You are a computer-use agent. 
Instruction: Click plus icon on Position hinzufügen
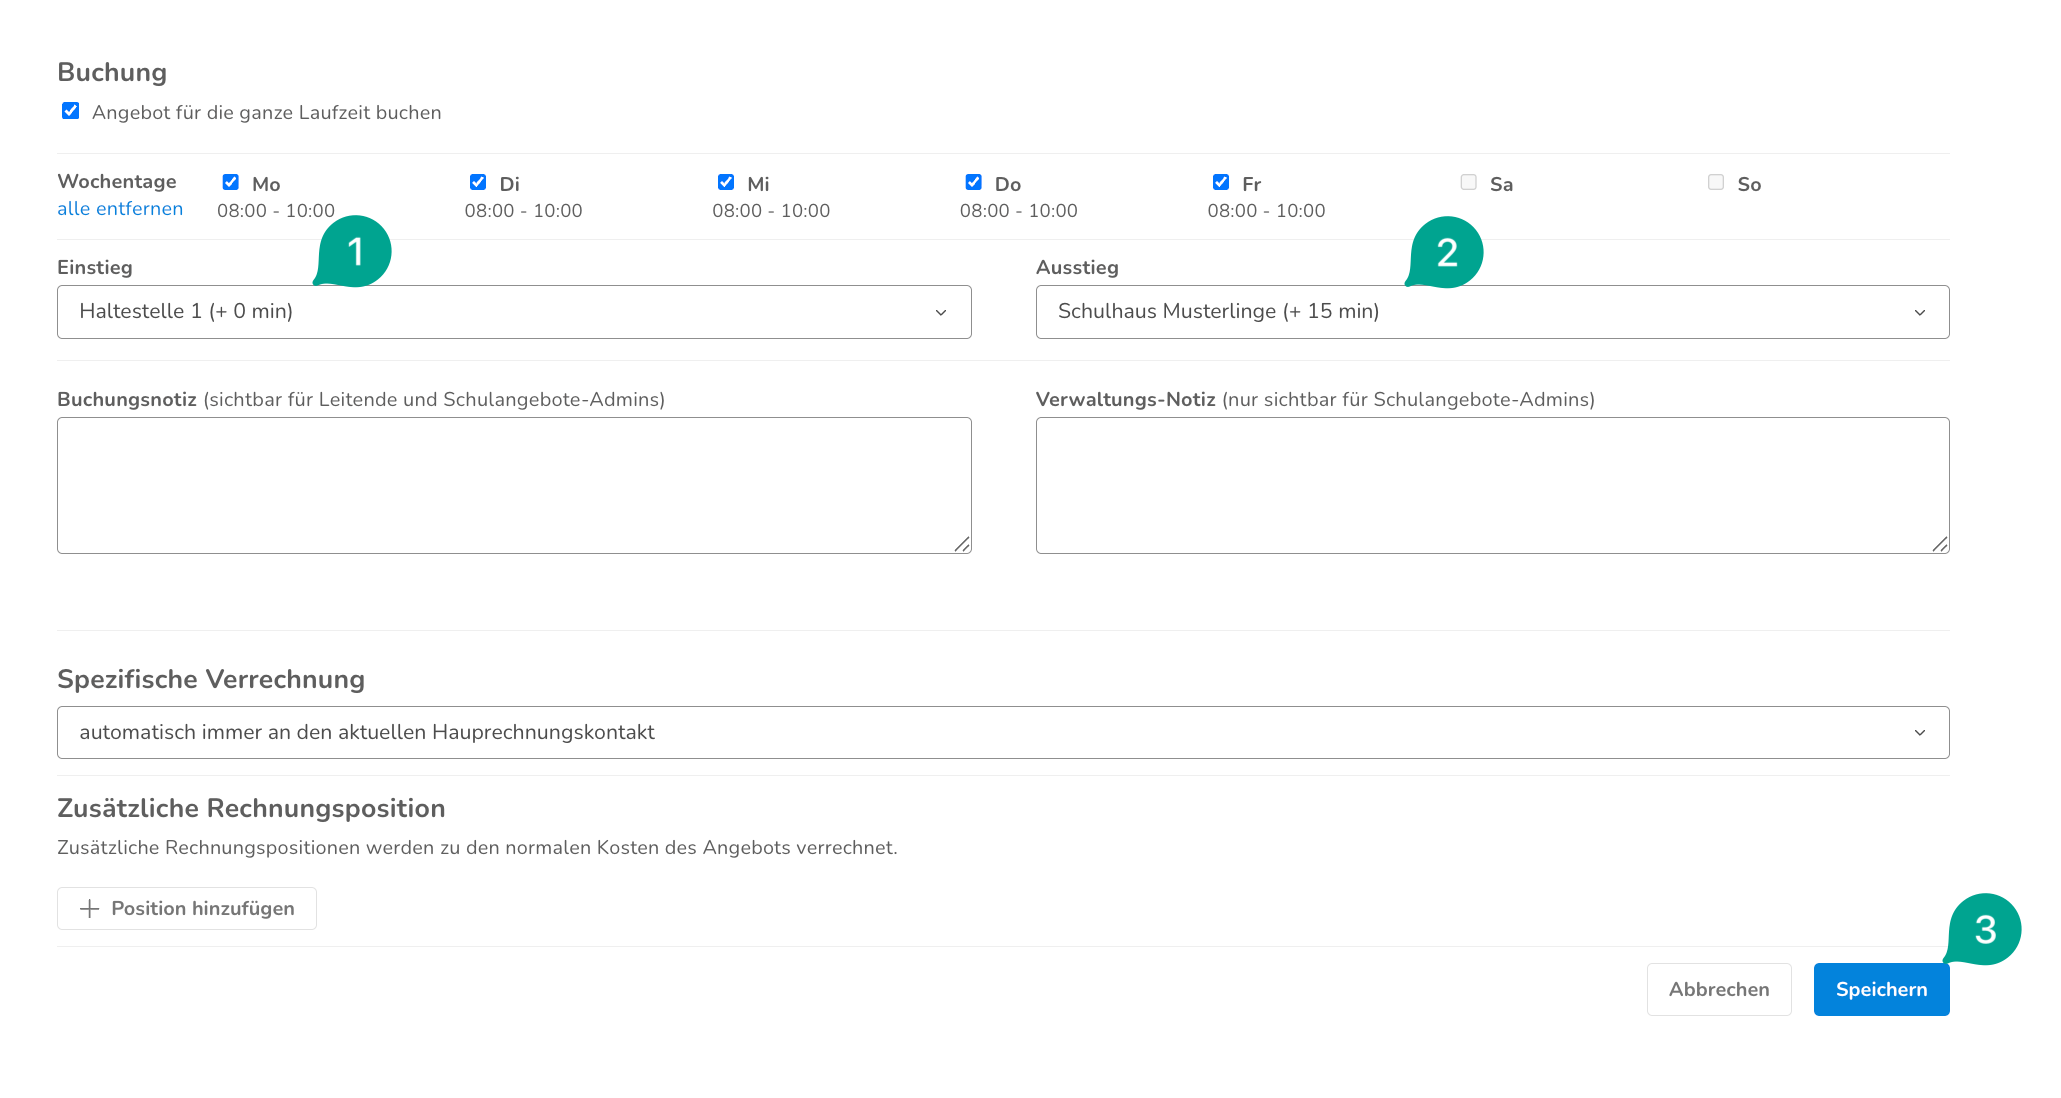pyautogui.click(x=90, y=908)
